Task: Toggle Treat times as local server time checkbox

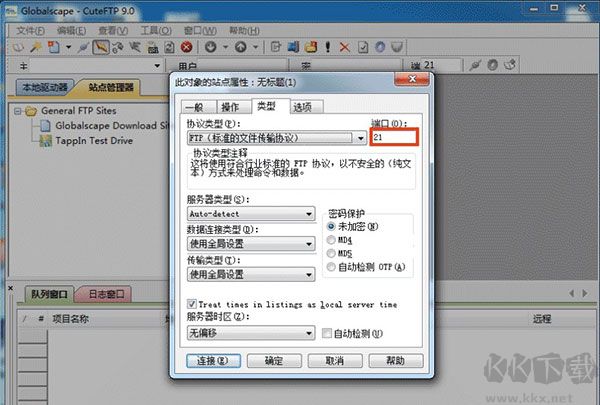Action: pyautogui.click(x=192, y=304)
